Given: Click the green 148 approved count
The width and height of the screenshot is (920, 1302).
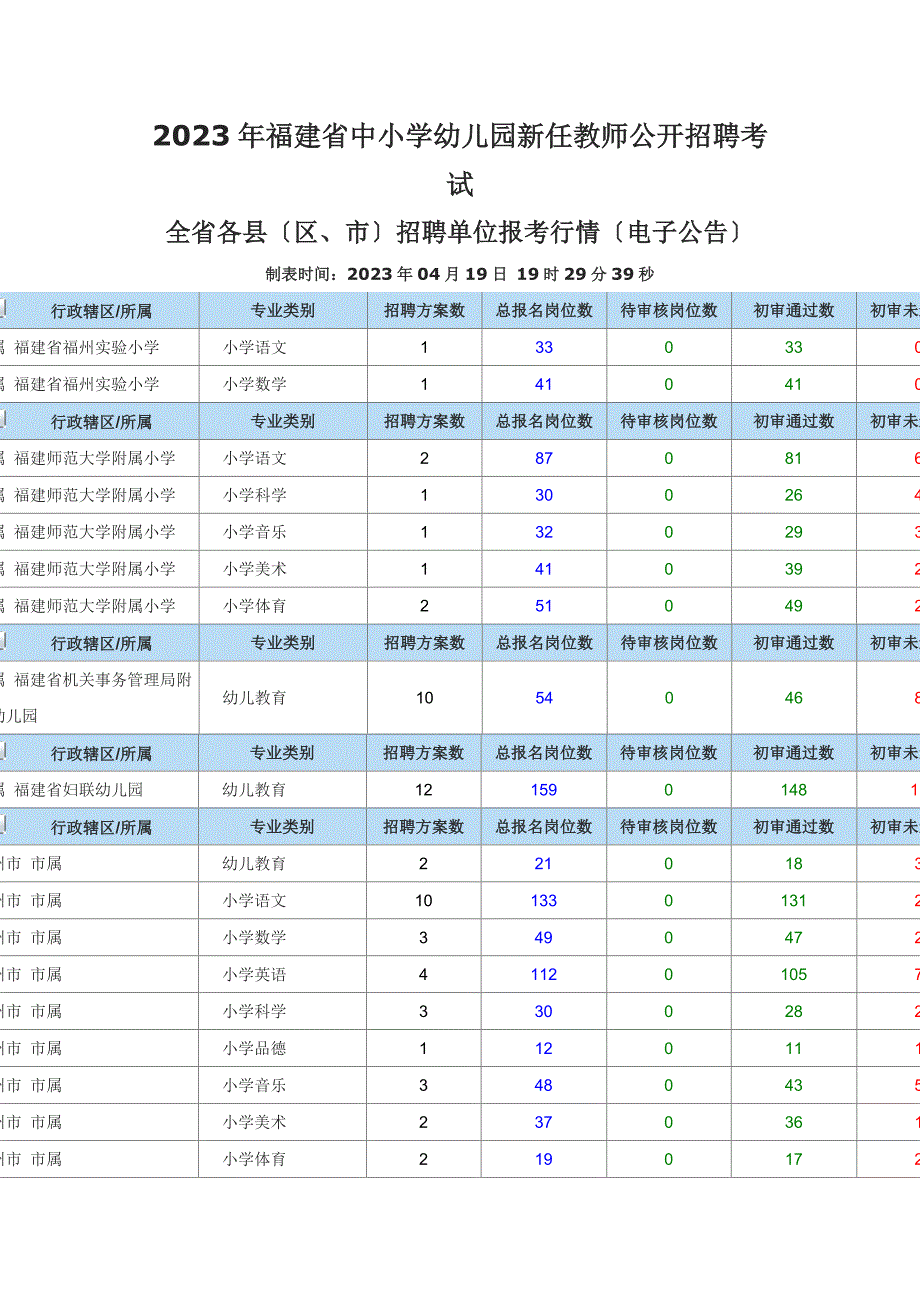Looking at the screenshot, I should 794,790.
